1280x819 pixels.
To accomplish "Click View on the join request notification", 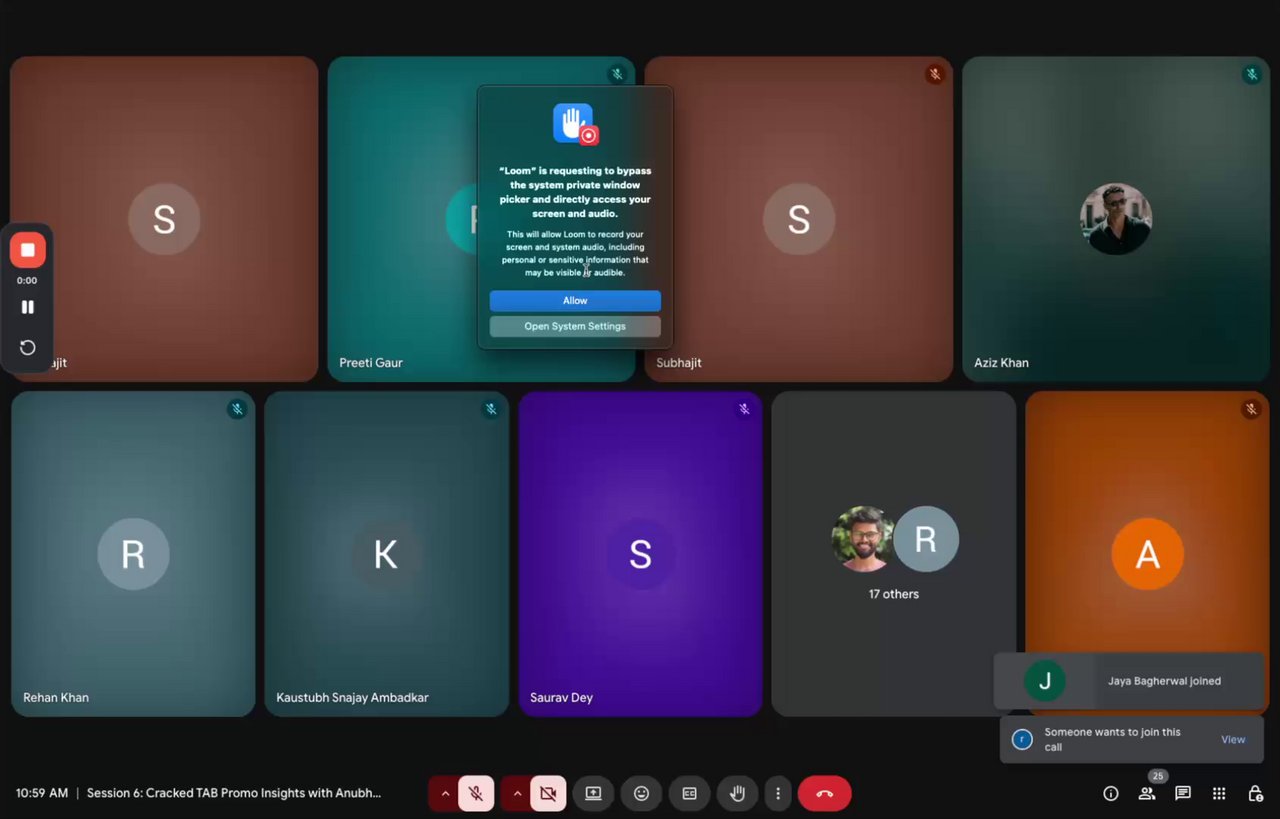I will (1233, 740).
